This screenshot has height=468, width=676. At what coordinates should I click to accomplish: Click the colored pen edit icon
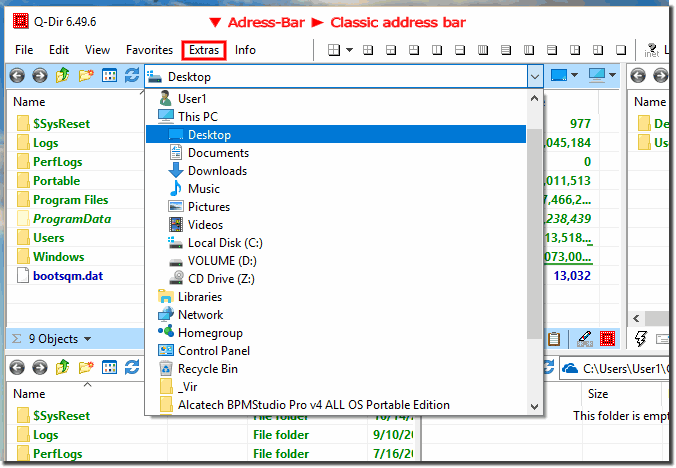585,339
